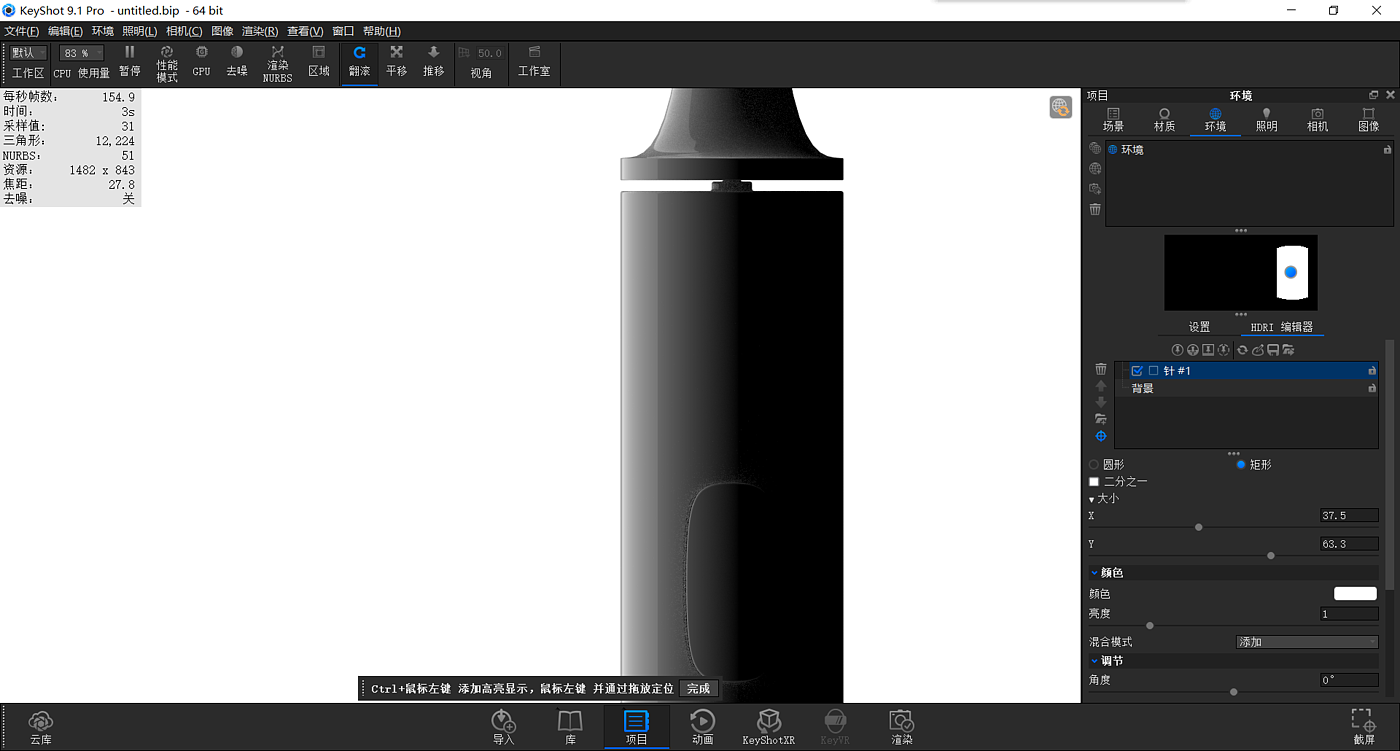Screen dimensions: 1400x751
Task: Take a screenshot (截屏)
Action: 1363,727
